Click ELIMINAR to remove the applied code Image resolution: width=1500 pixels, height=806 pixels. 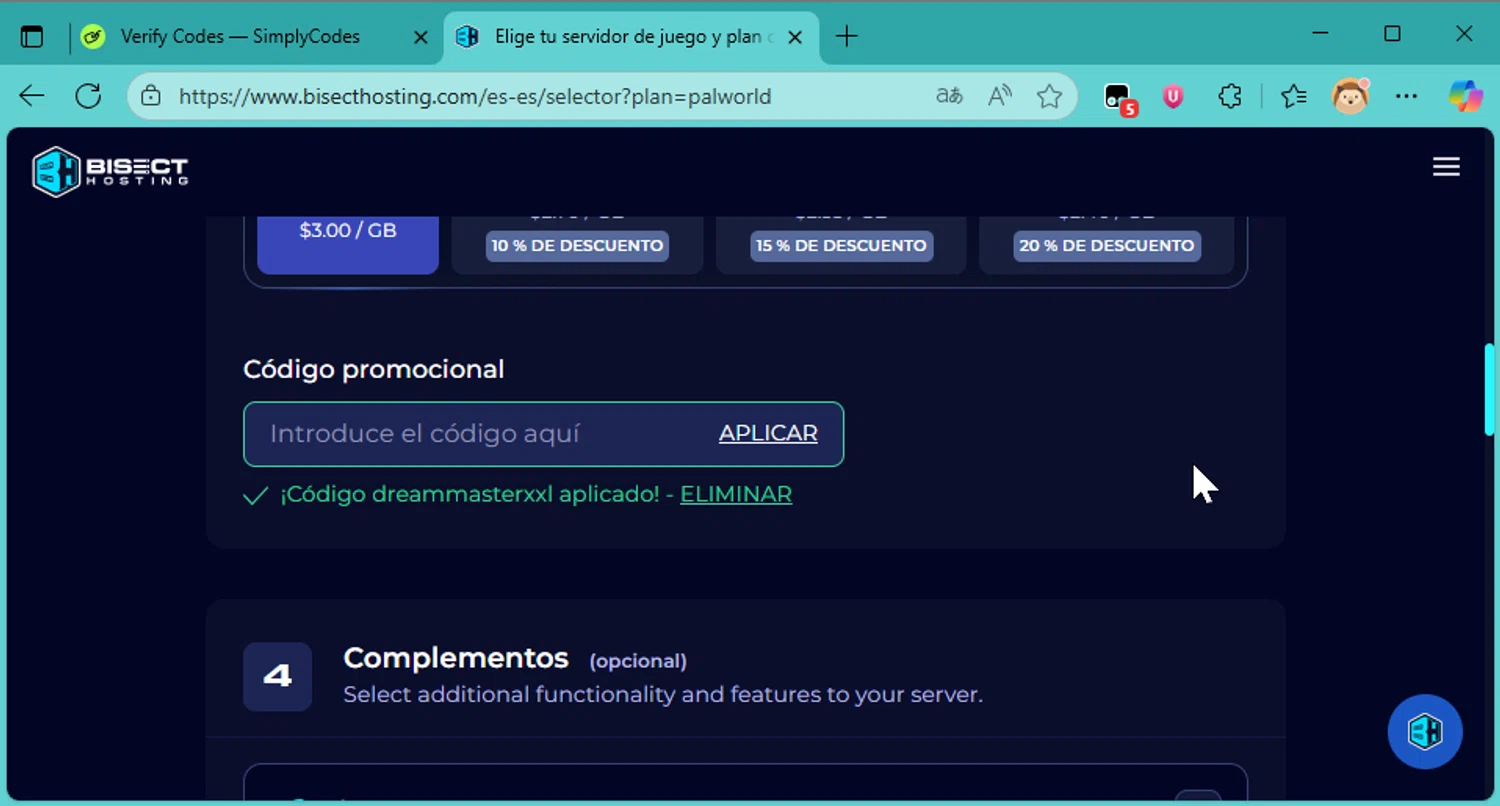[x=736, y=494]
